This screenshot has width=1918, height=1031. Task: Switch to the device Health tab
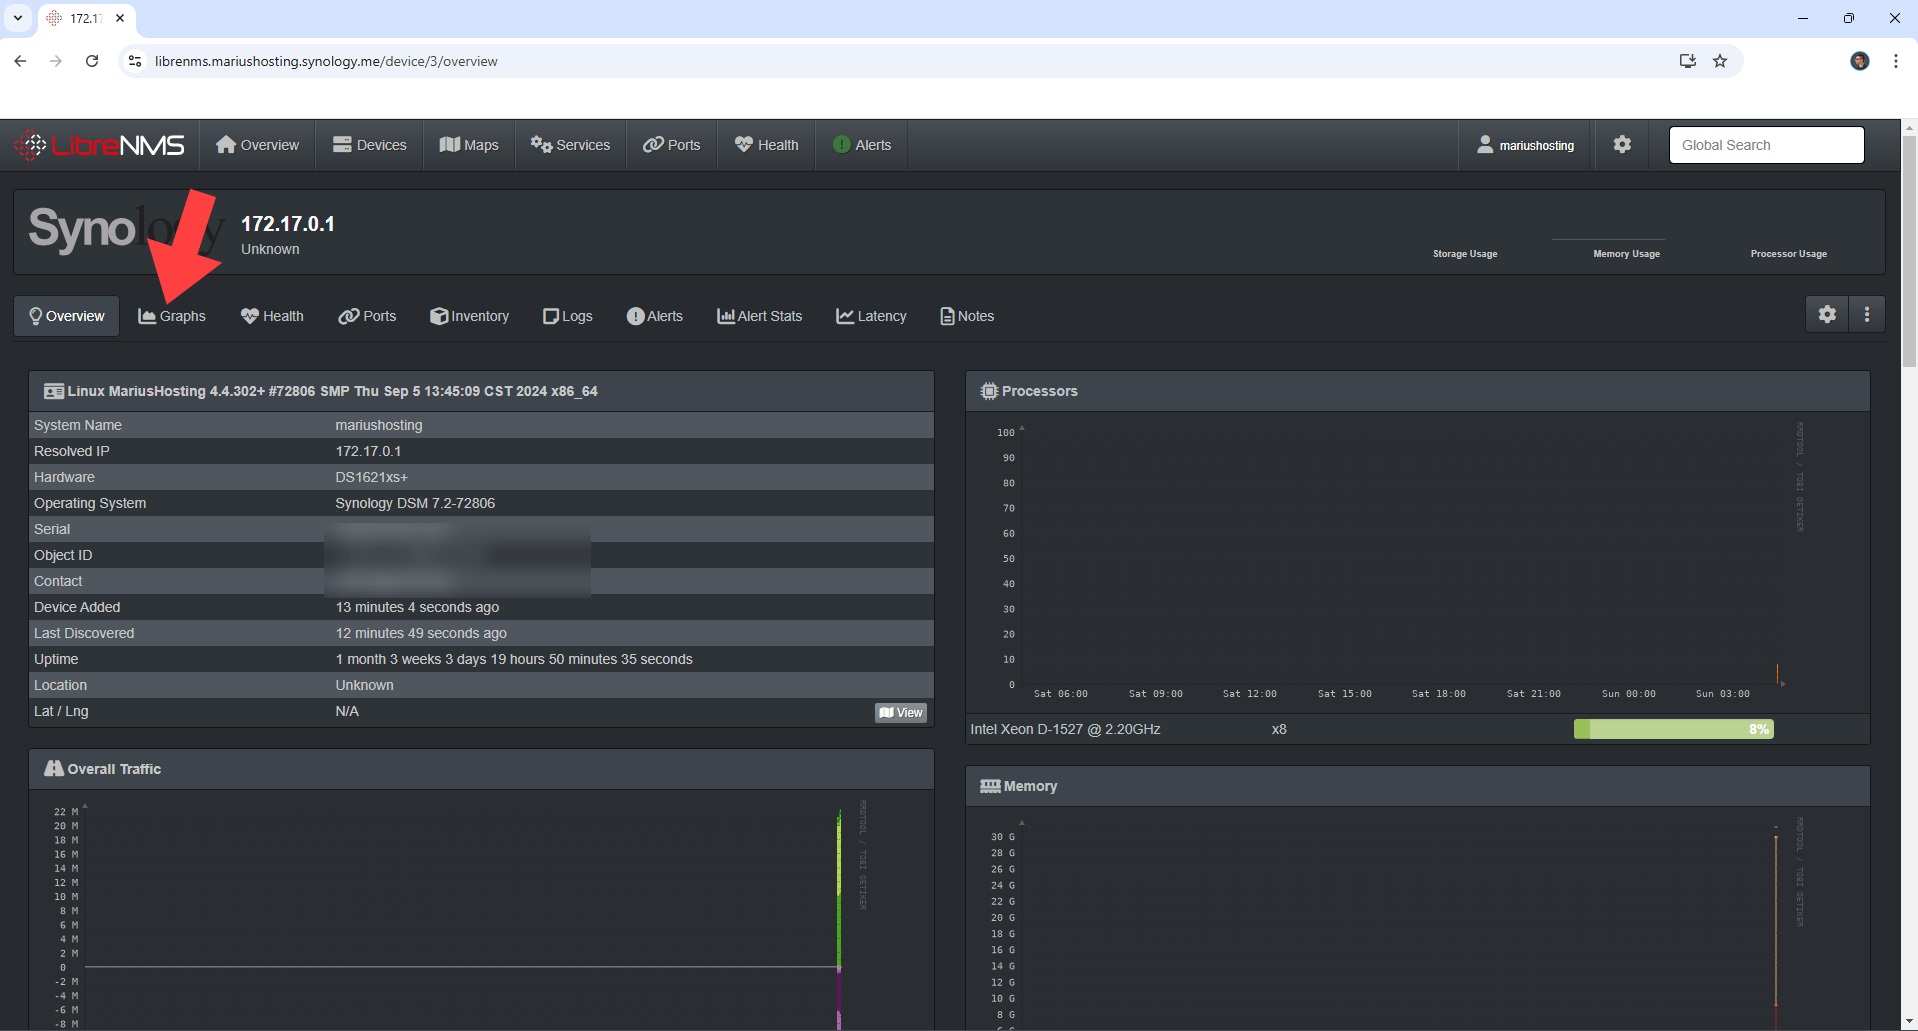[272, 316]
